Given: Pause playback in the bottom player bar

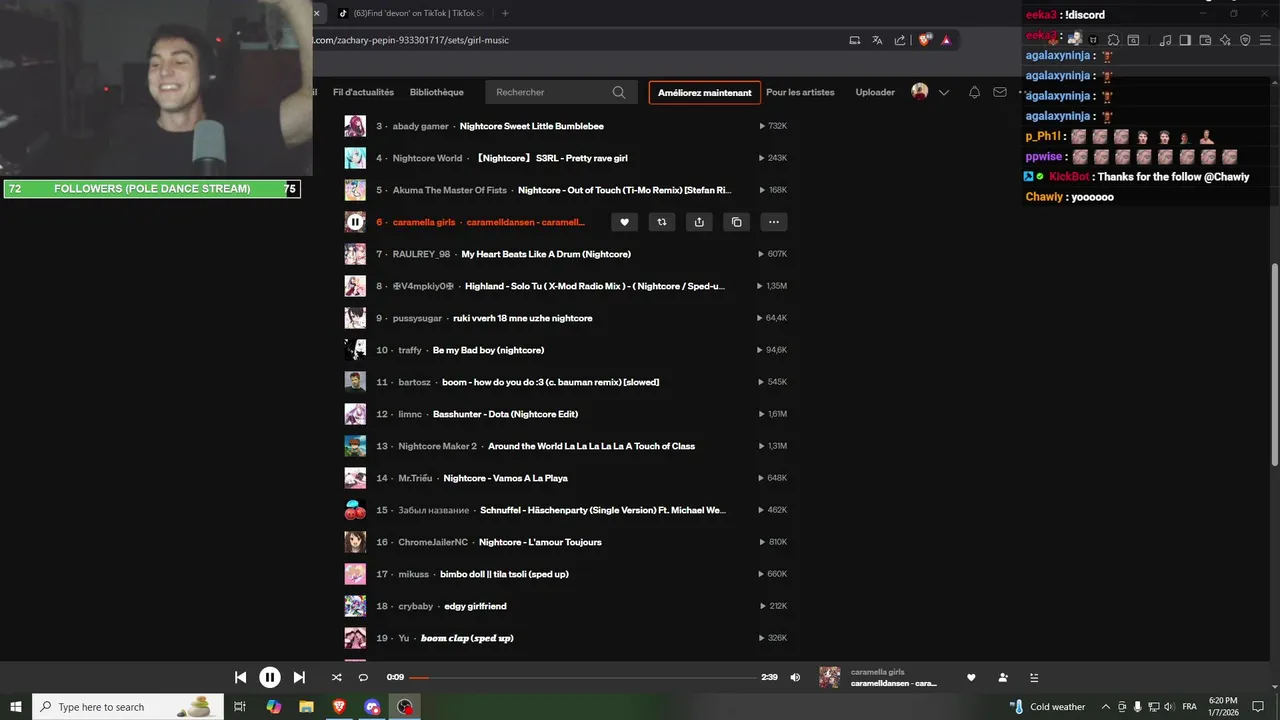Looking at the screenshot, I should 269,677.
